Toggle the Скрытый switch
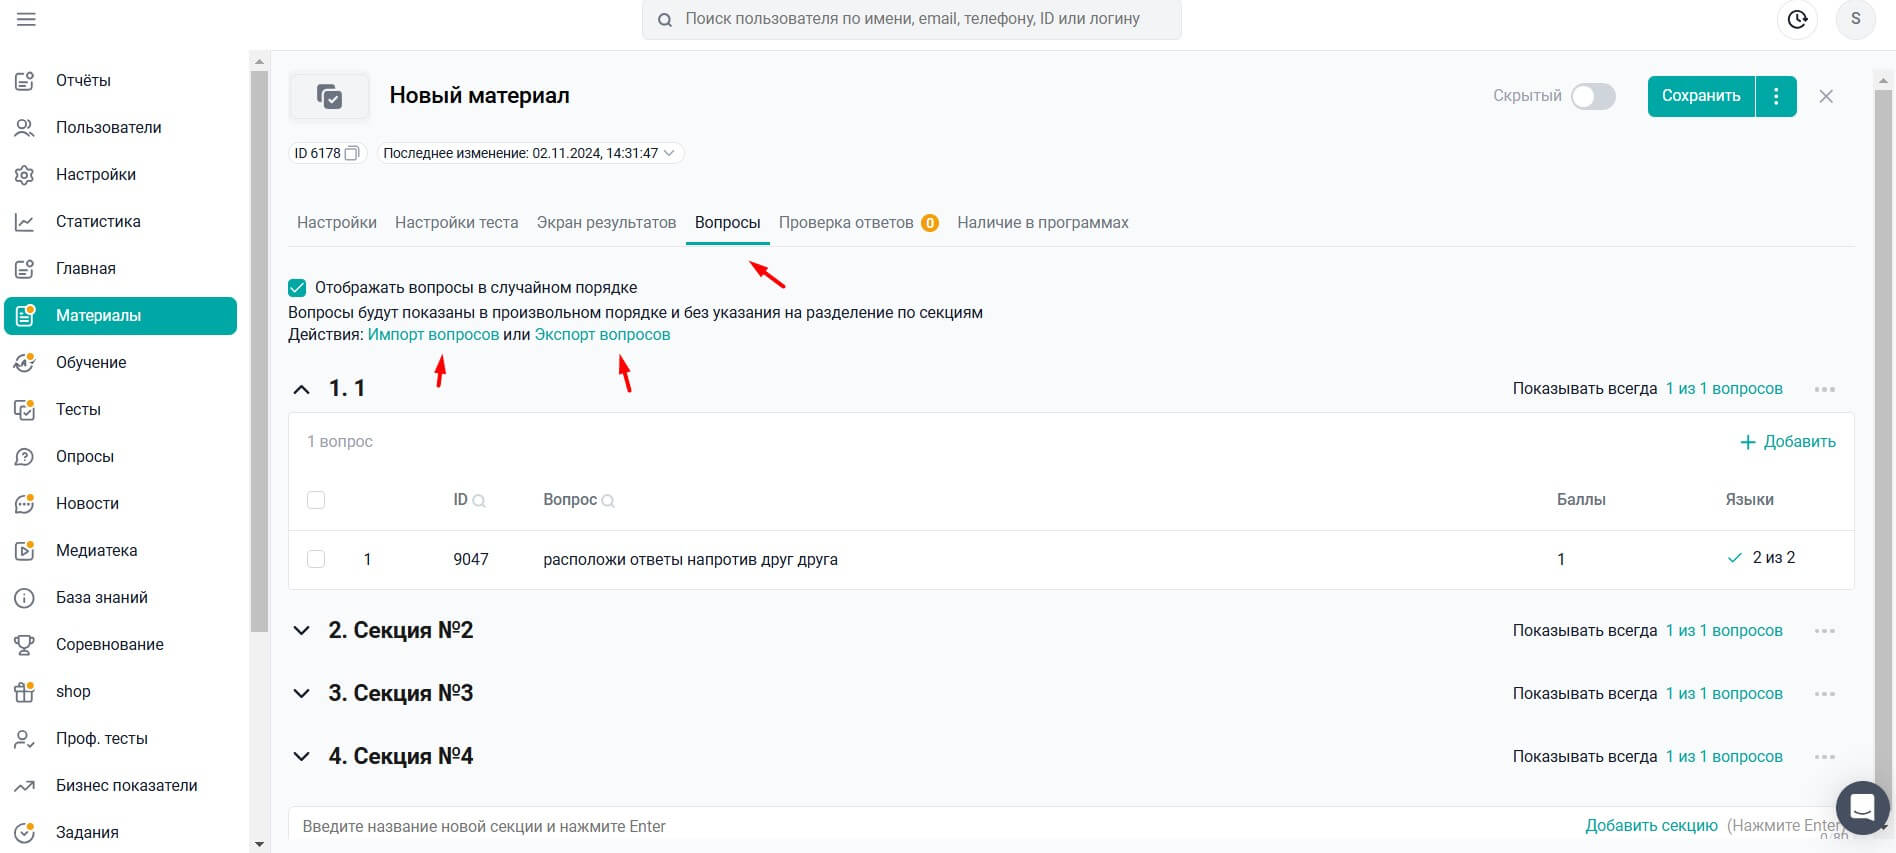This screenshot has width=1896, height=853. click(x=1593, y=96)
